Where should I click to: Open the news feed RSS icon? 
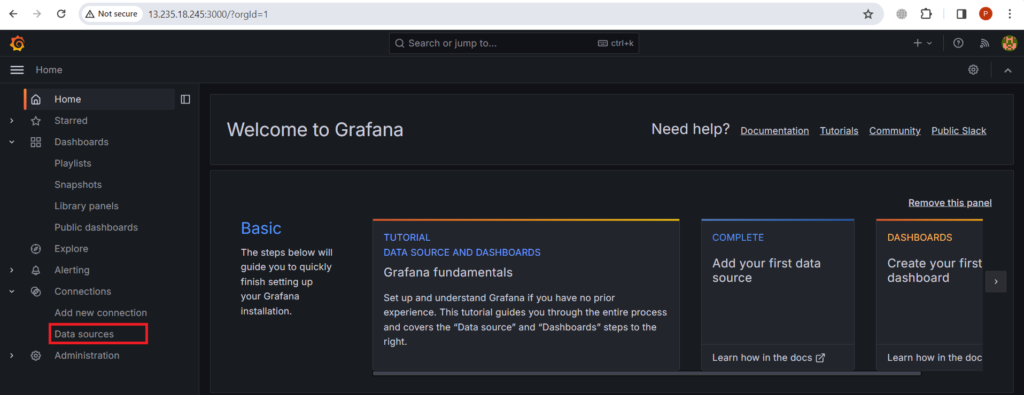(984, 43)
